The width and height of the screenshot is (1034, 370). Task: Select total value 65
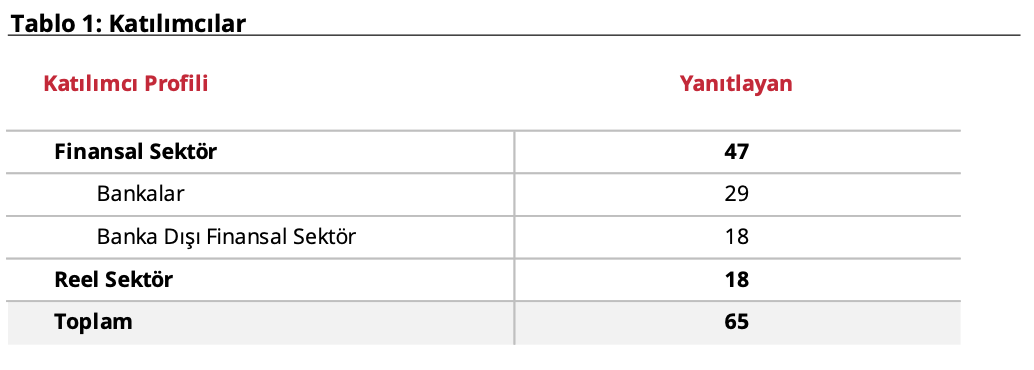(x=736, y=322)
